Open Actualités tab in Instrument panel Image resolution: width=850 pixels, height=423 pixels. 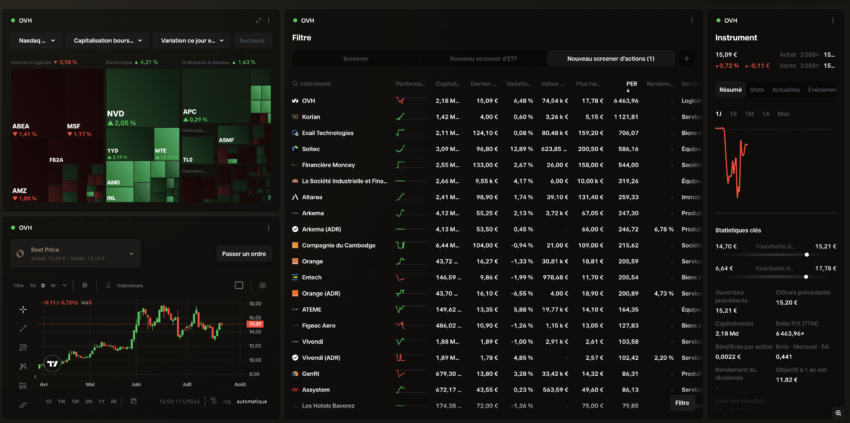click(786, 90)
